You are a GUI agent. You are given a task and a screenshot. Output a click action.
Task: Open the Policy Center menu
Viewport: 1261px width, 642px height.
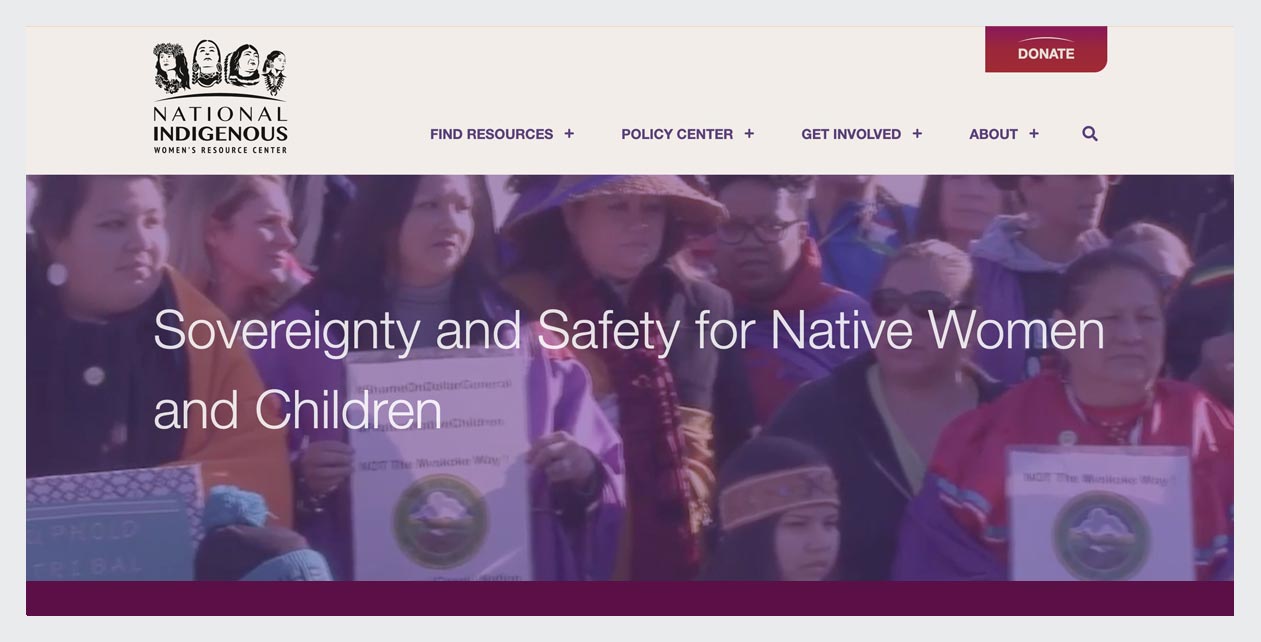tap(677, 134)
